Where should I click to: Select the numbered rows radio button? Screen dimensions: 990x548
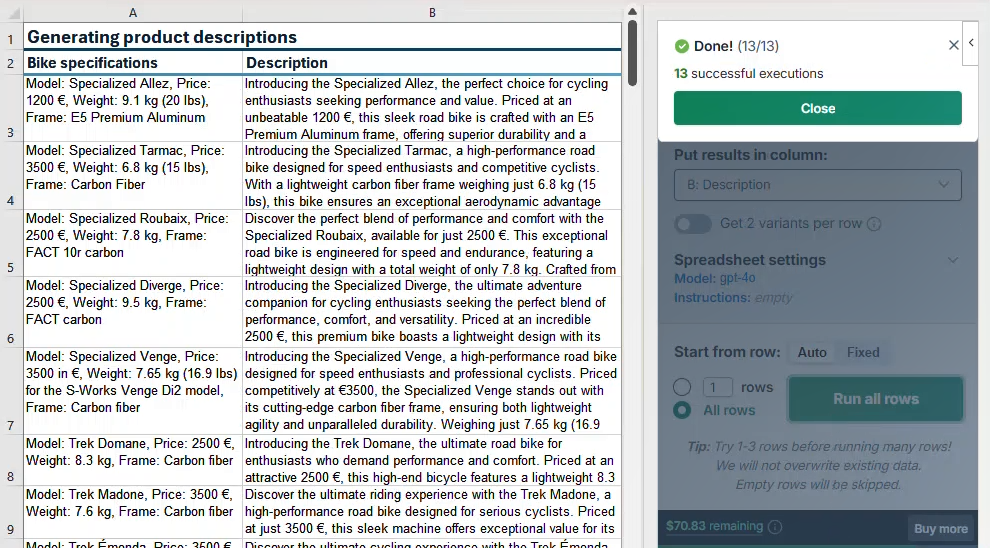[x=682, y=387]
